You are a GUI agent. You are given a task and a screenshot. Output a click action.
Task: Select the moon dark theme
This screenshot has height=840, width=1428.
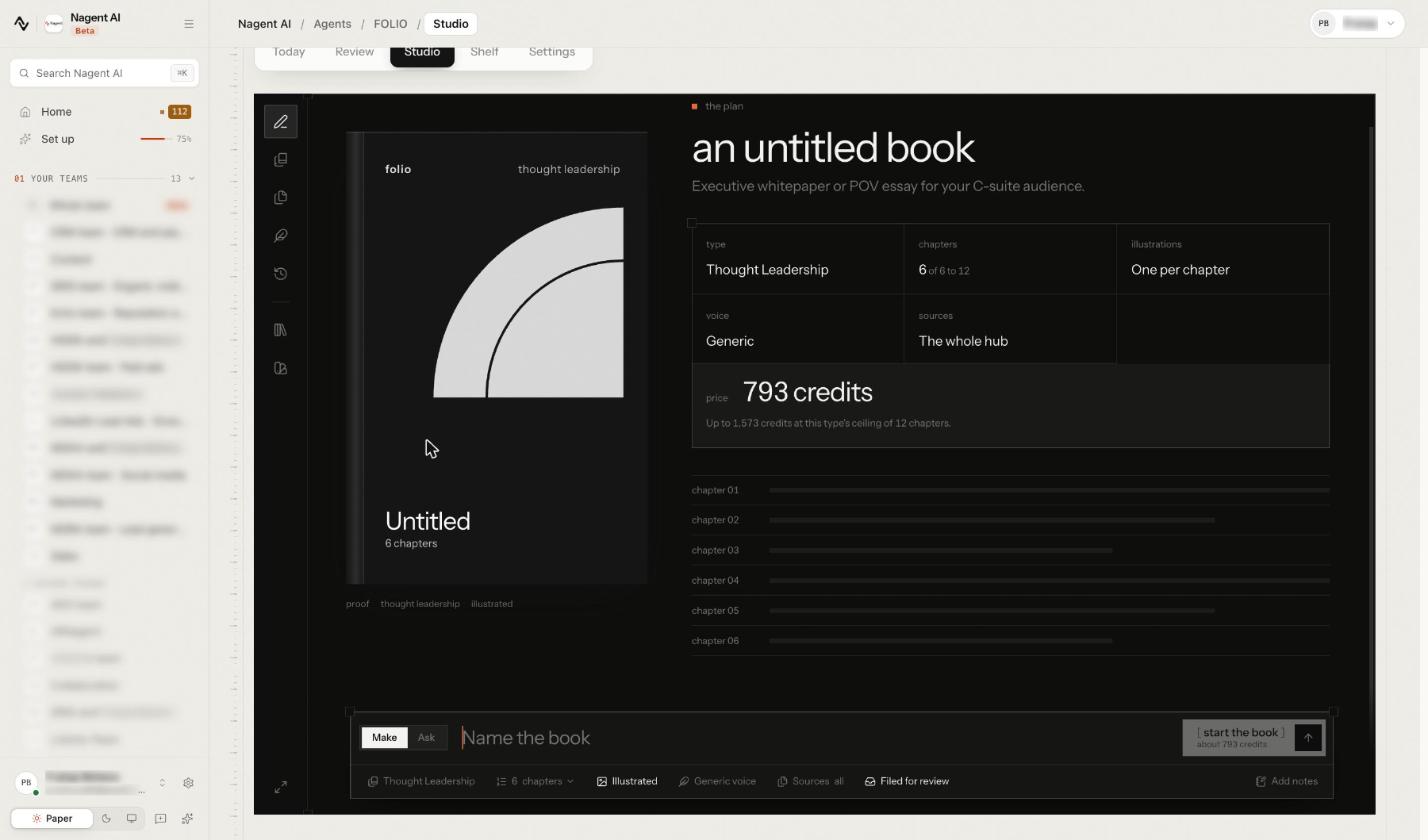pyautogui.click(x=106, y=818)
